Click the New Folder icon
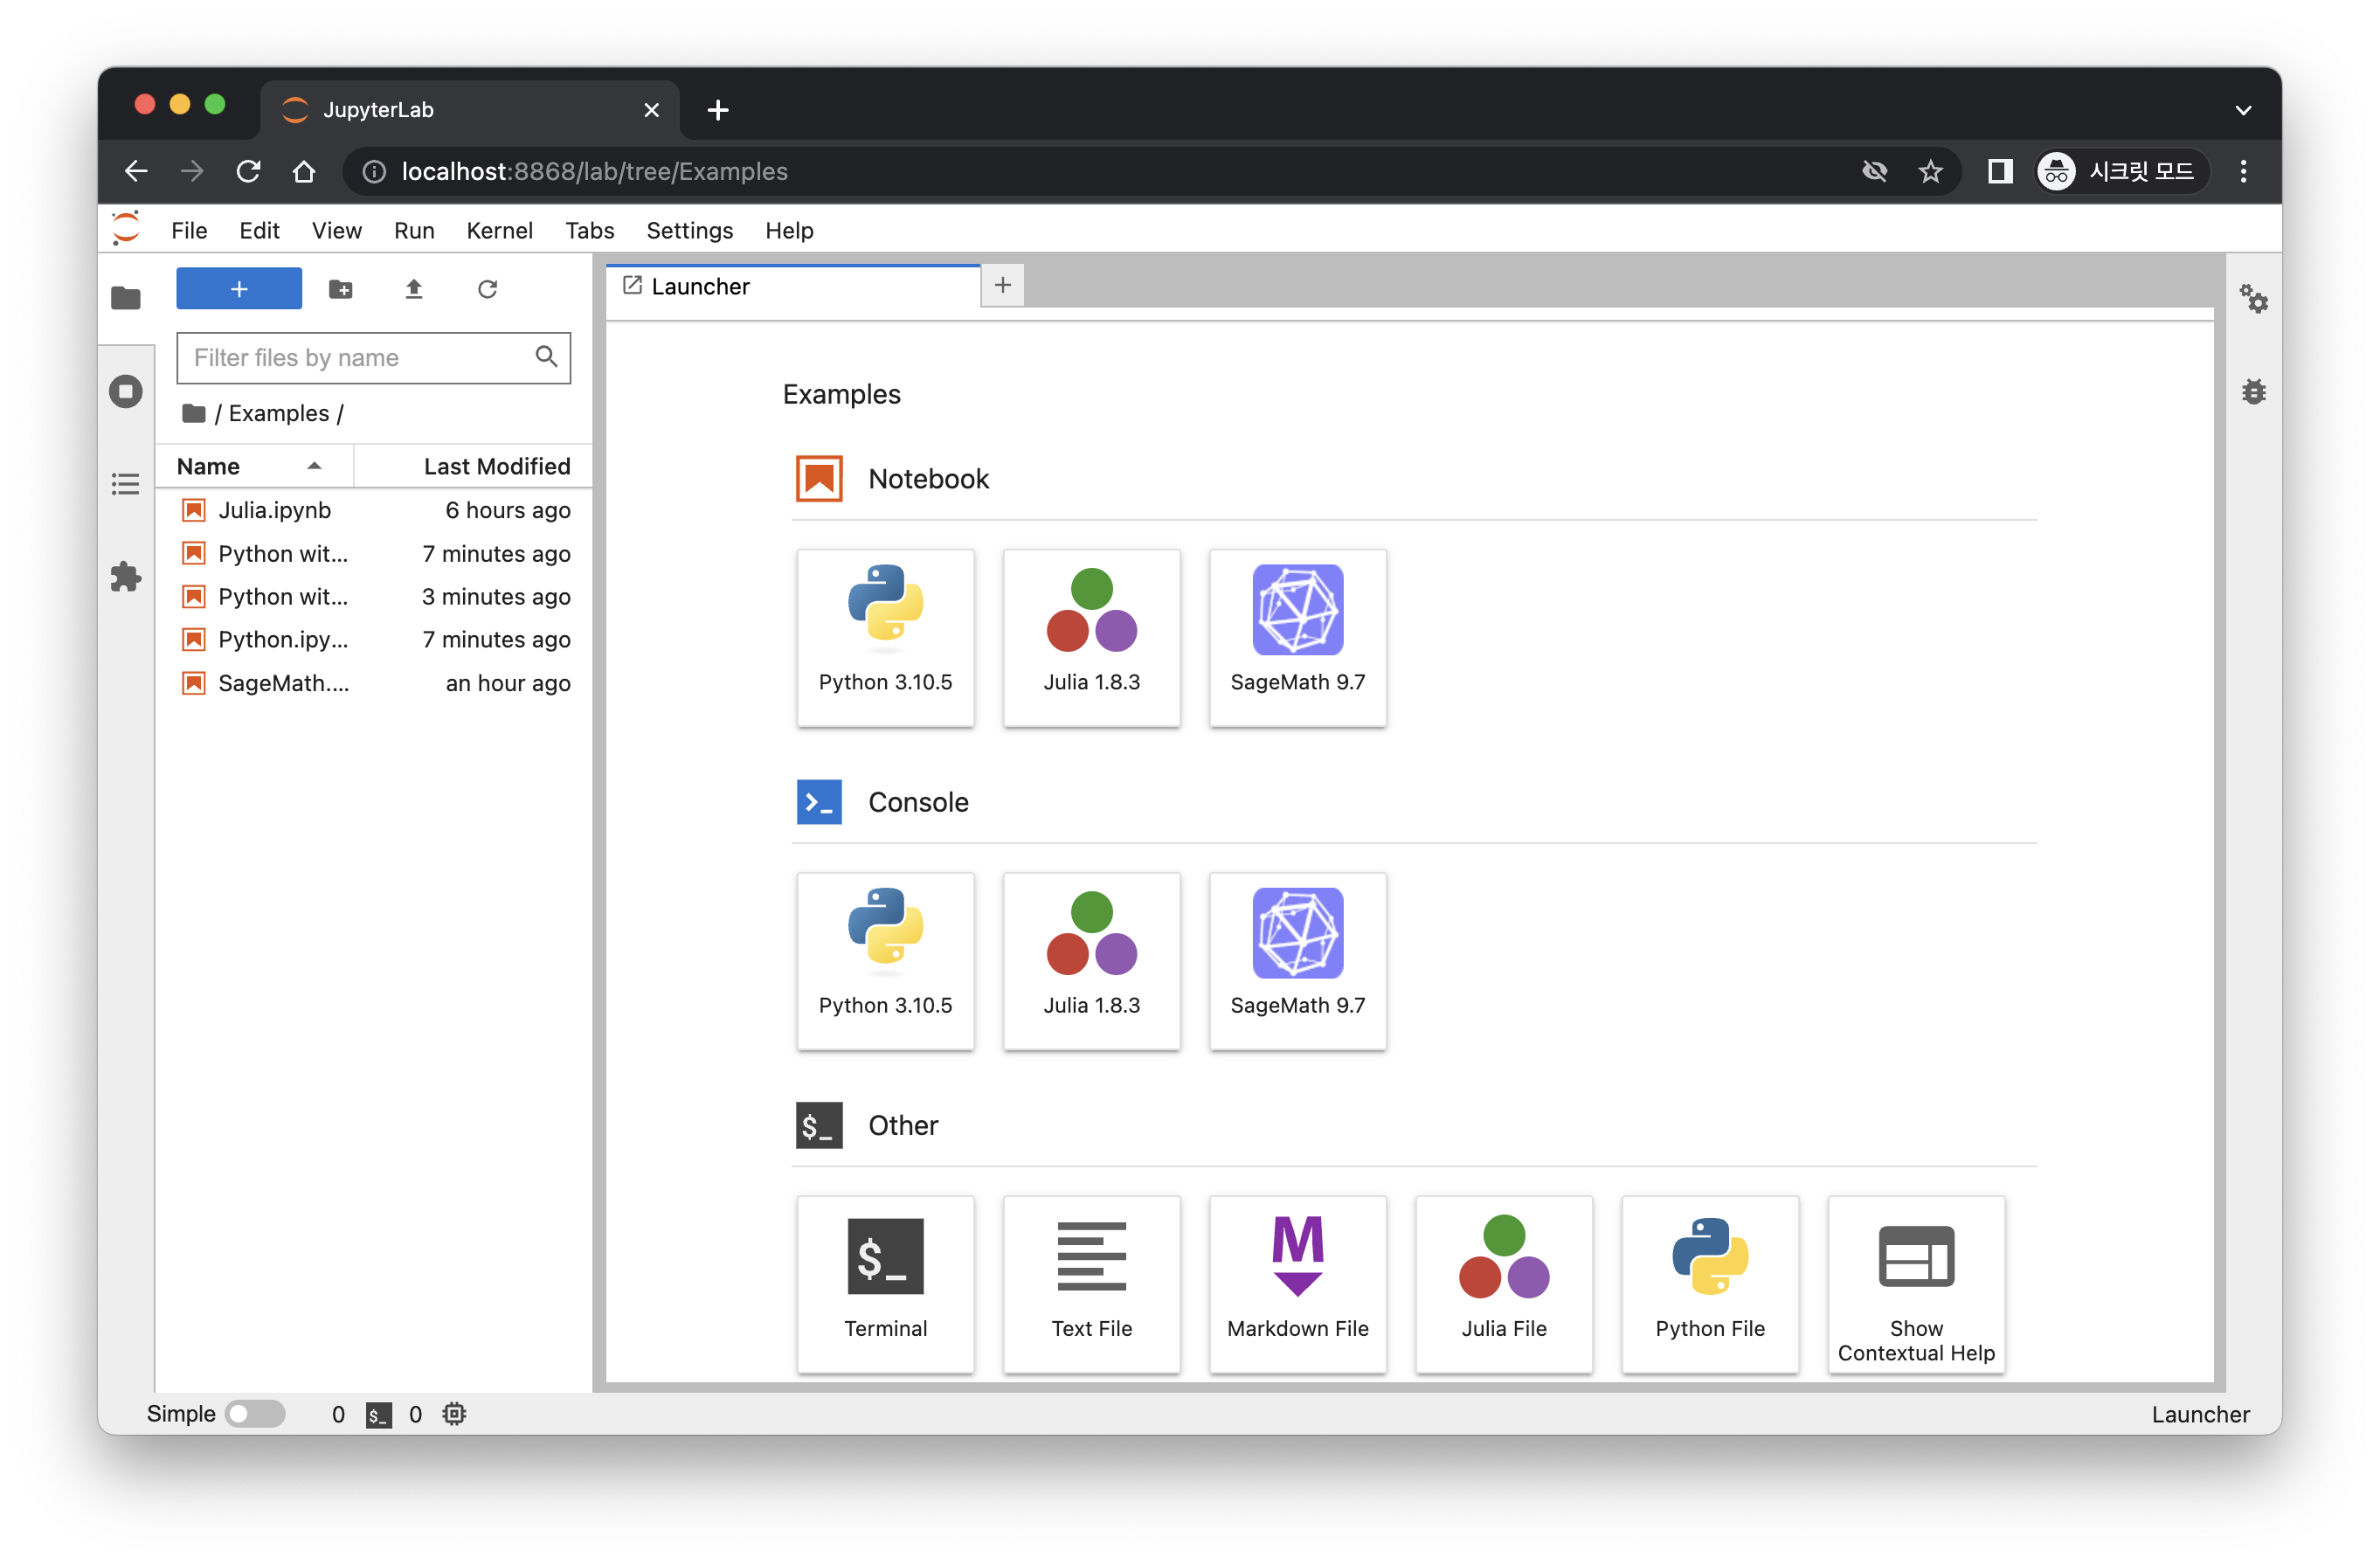Image resolution: width=2380 pixels, height=1564 pixels. click(x=340, y=289)
